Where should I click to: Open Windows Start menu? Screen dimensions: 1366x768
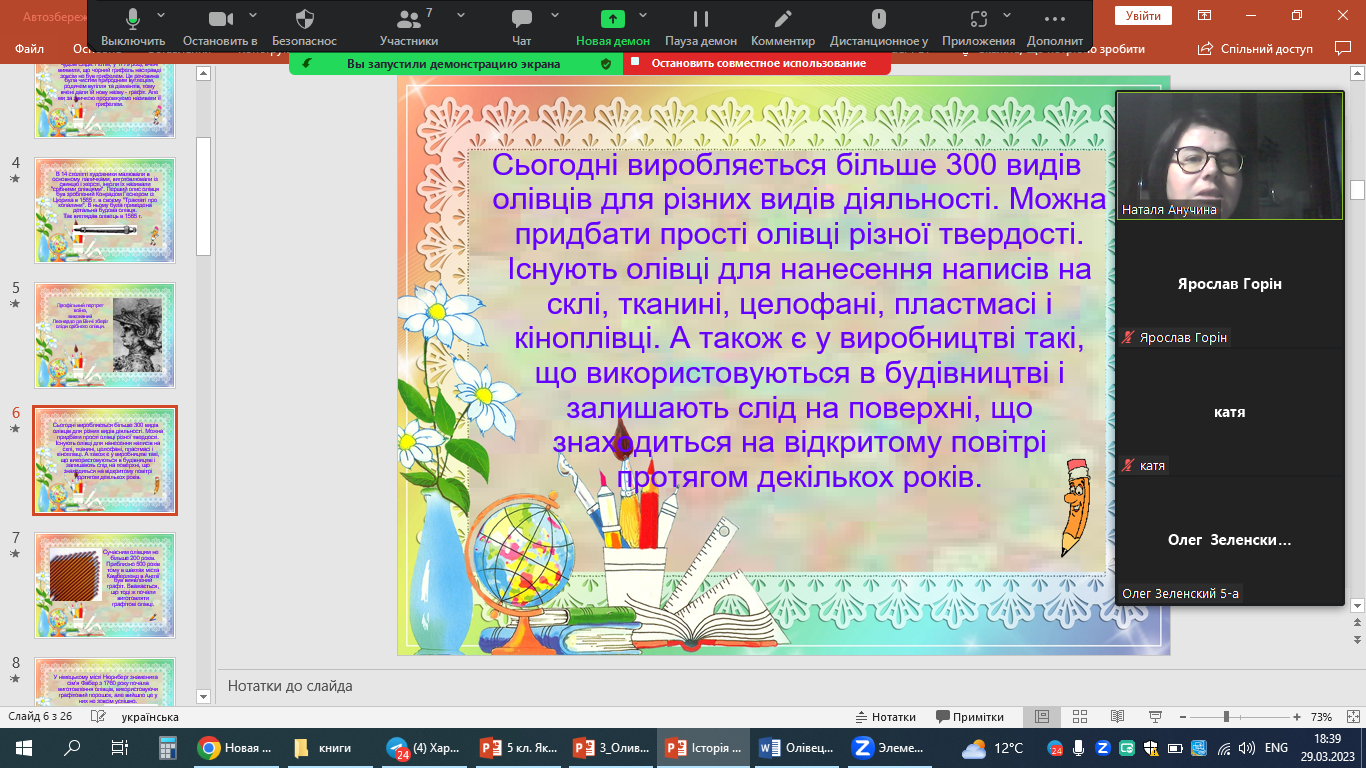(24, 747)
